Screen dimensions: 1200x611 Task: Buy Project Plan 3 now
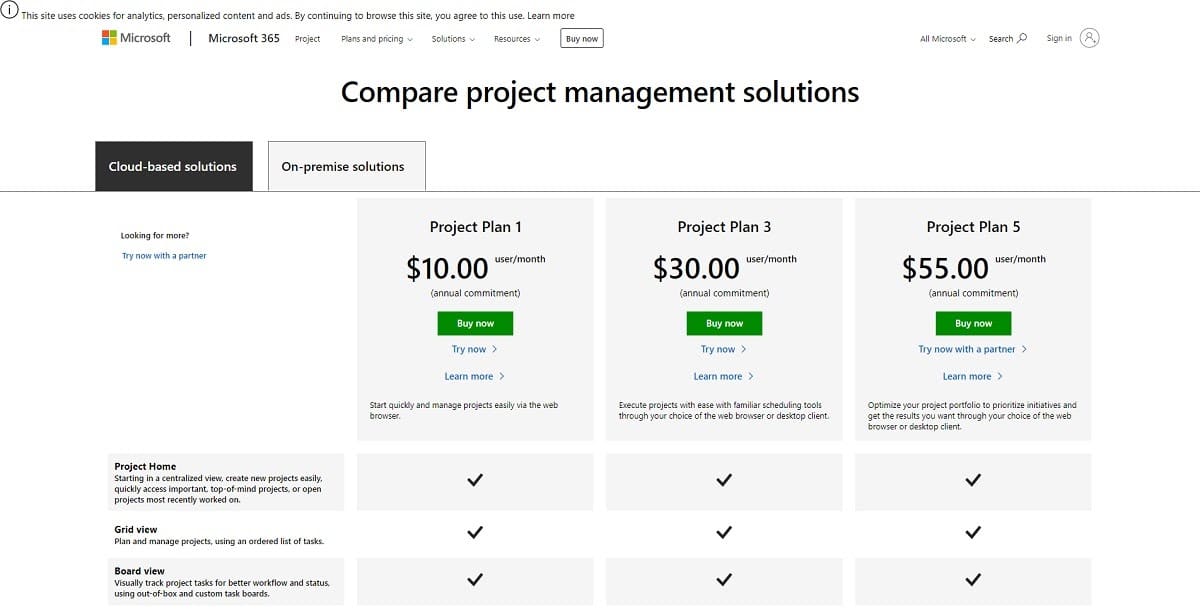coord(724,322)
